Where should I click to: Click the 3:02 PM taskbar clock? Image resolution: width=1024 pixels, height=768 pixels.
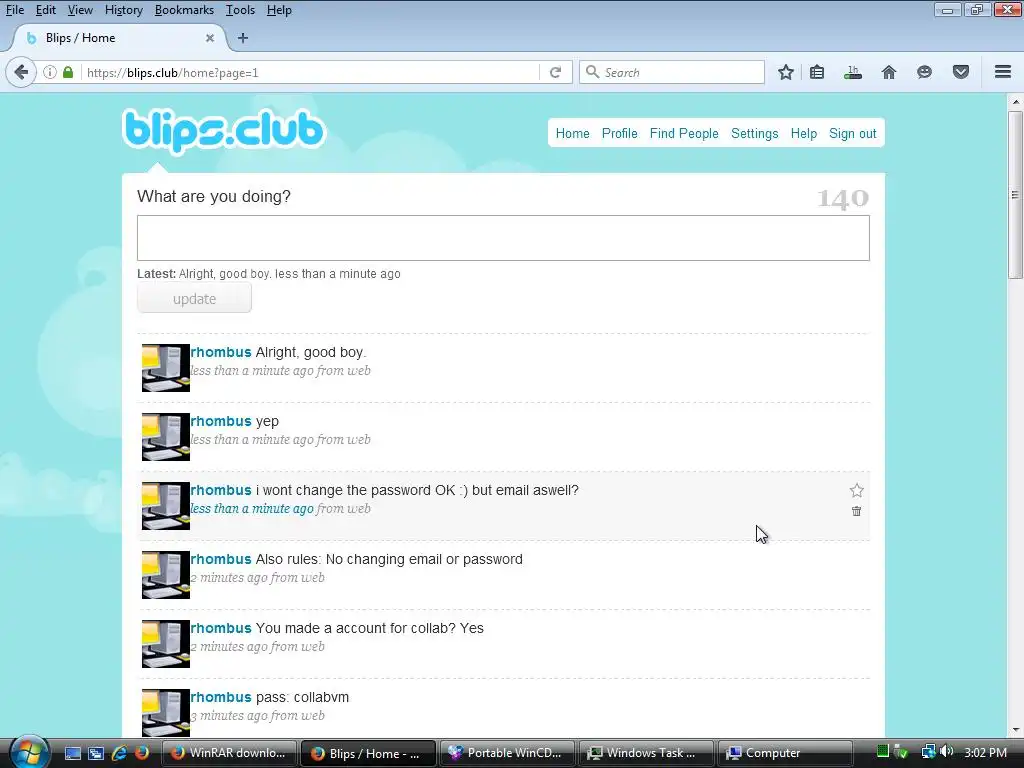click(x=985, y=752)
